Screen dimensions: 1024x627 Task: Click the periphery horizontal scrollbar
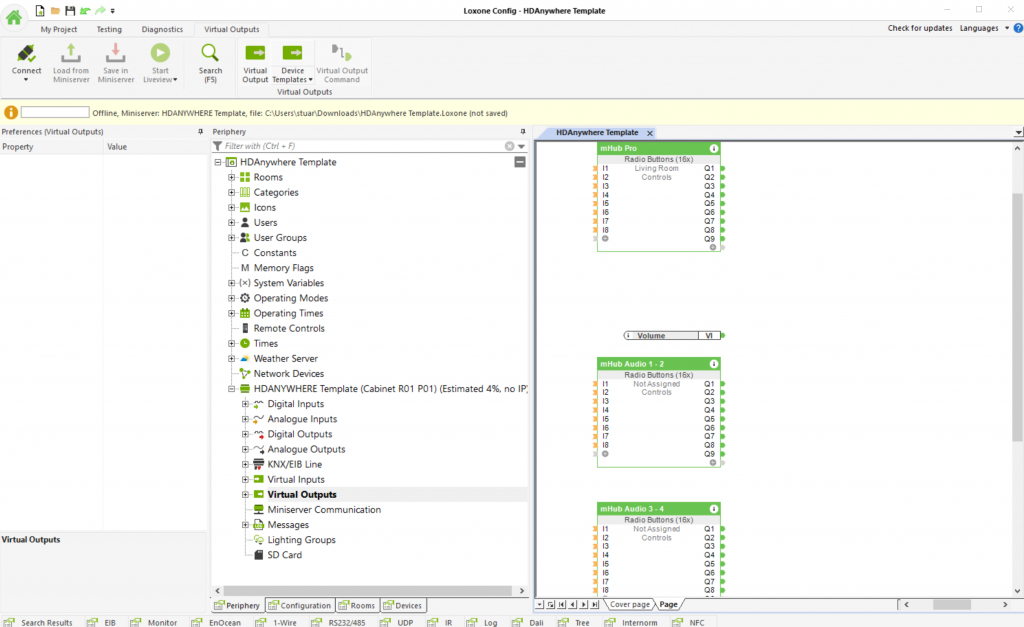(x=368, y=590)
